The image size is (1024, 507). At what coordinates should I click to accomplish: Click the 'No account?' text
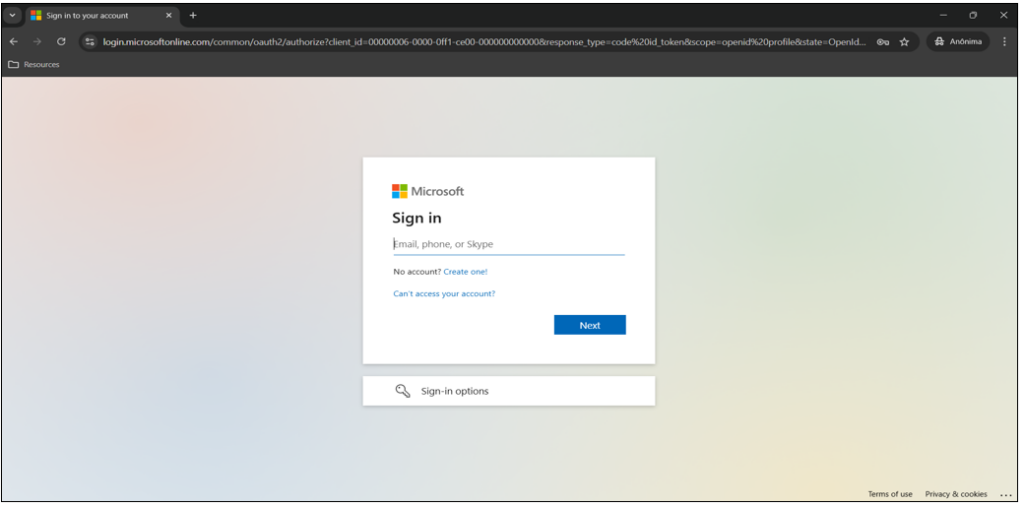point(417,272)
